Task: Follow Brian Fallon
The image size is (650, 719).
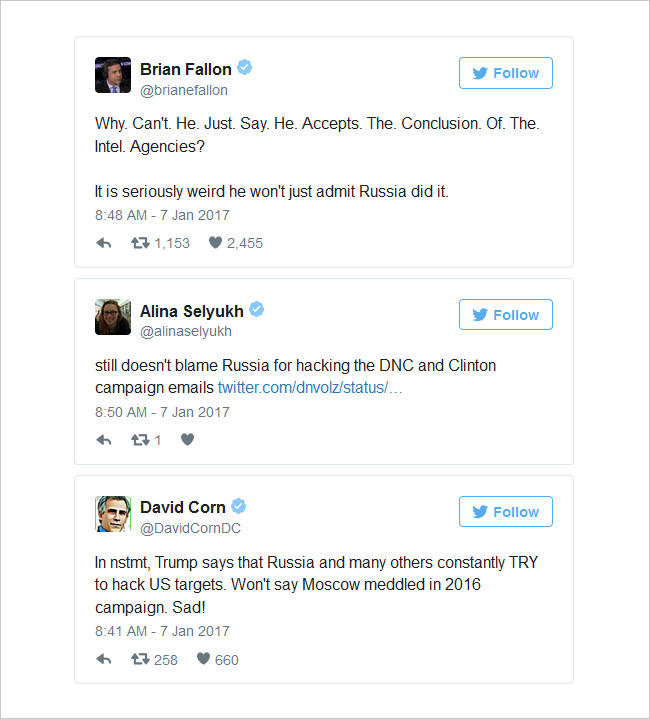Action: pos(506,73)
